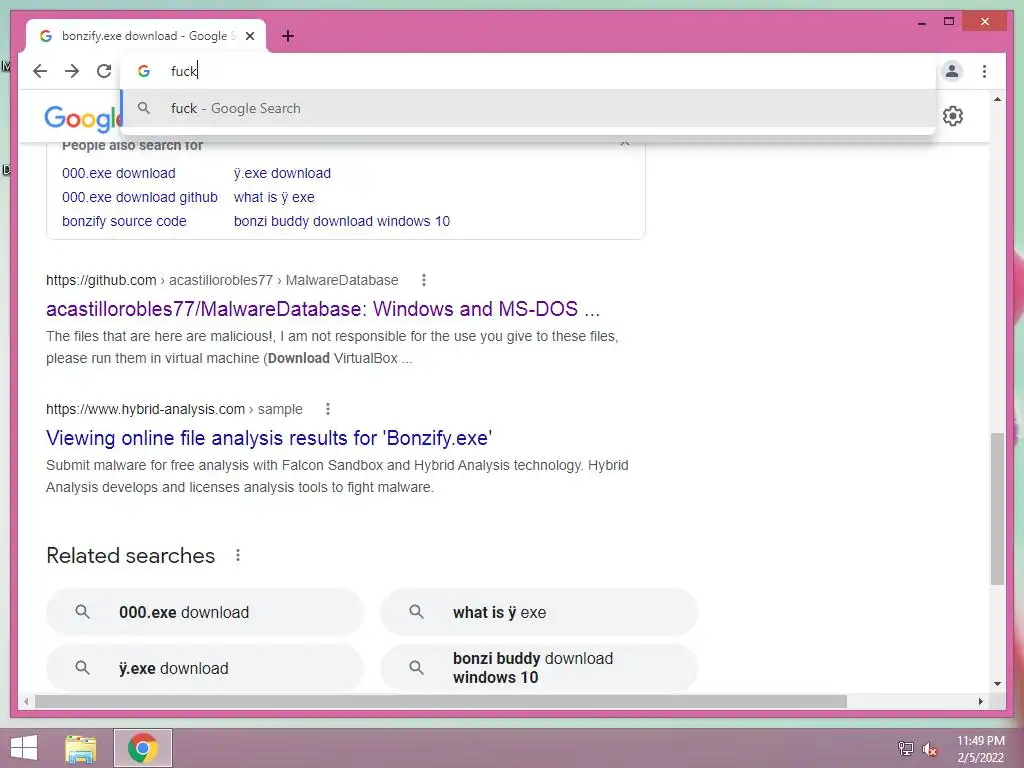Open the '000.exe download github' link
The width and height of the screenshot is (1024, 768).
pyautogui.click(x=140, y=197)
